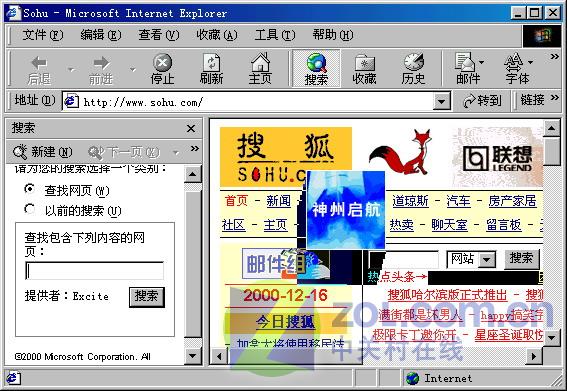Click search pane scrollbar down arrow
Viewport: 567px width, 391px height.
click(x=193, y=356)
